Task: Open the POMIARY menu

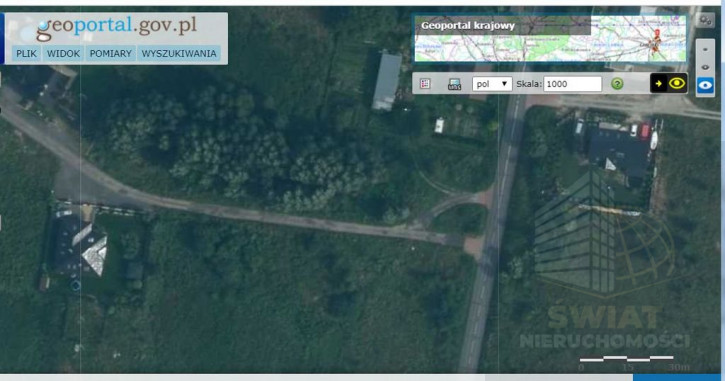Action: pos(111,54)
